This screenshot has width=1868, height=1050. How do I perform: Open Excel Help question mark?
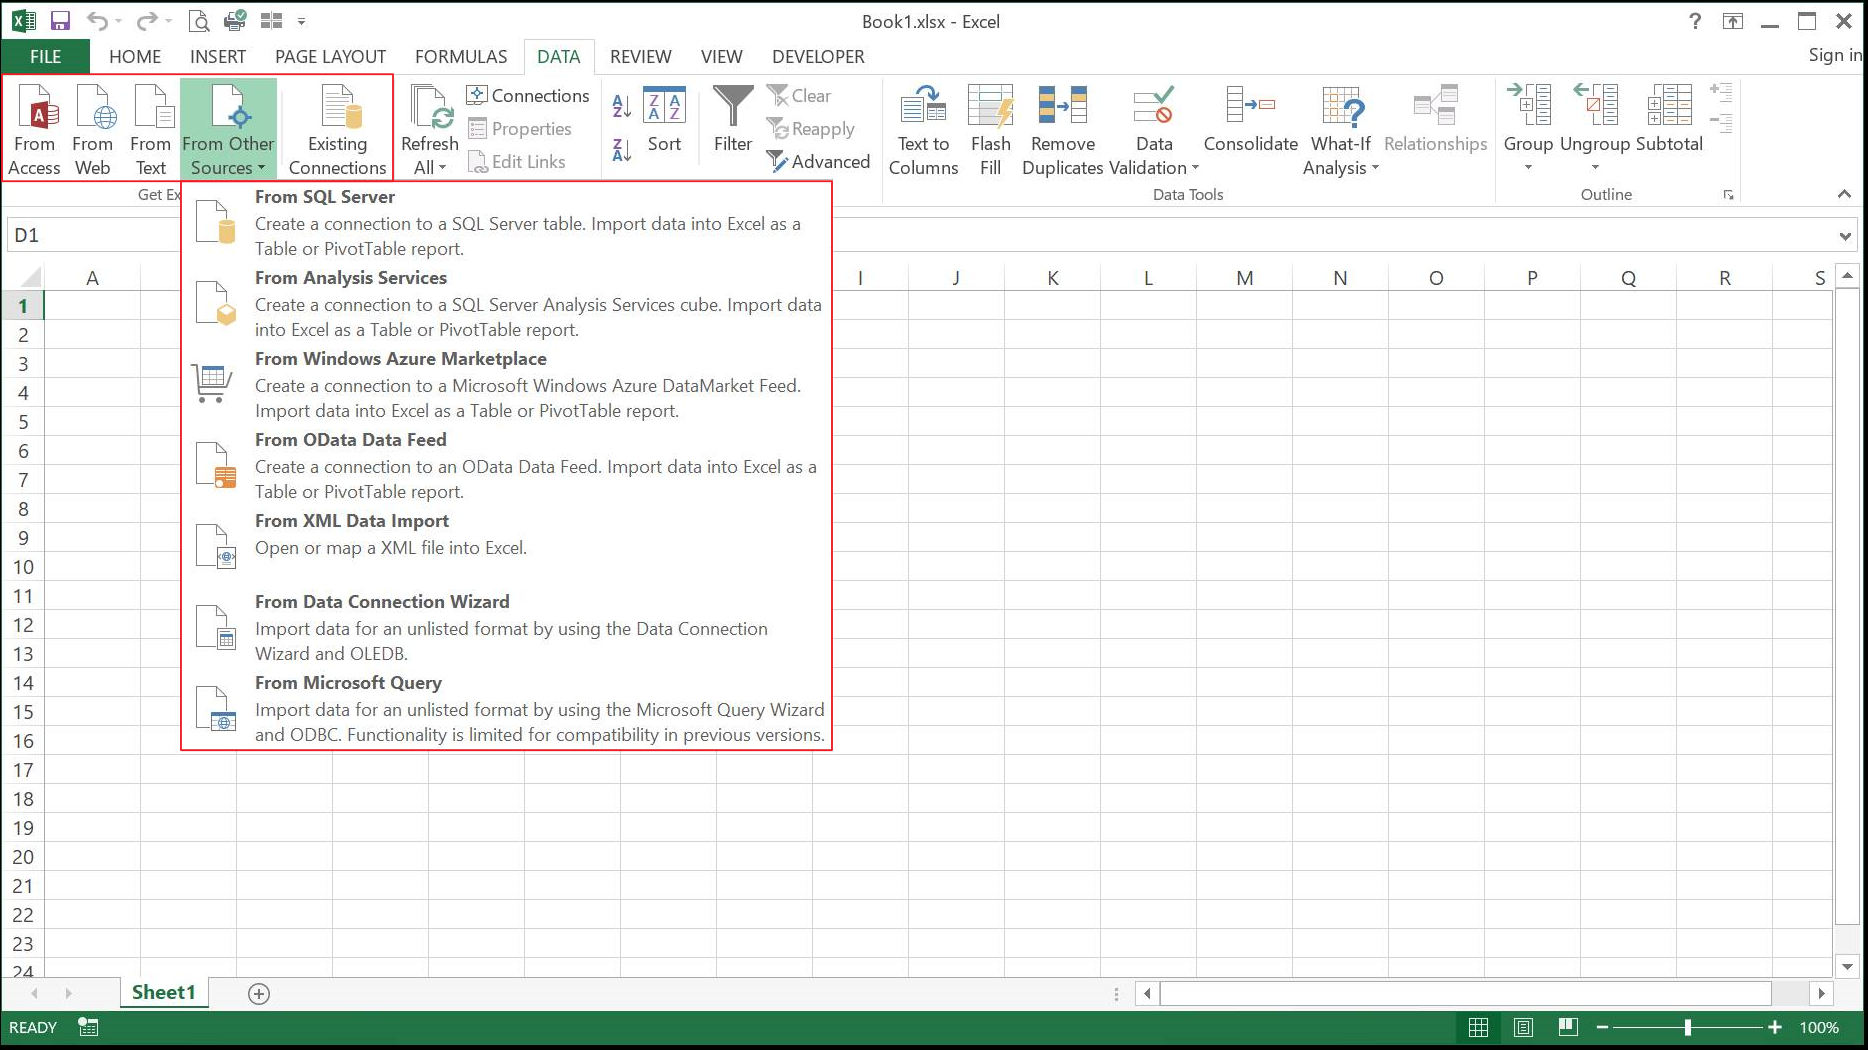point(1695,21)
